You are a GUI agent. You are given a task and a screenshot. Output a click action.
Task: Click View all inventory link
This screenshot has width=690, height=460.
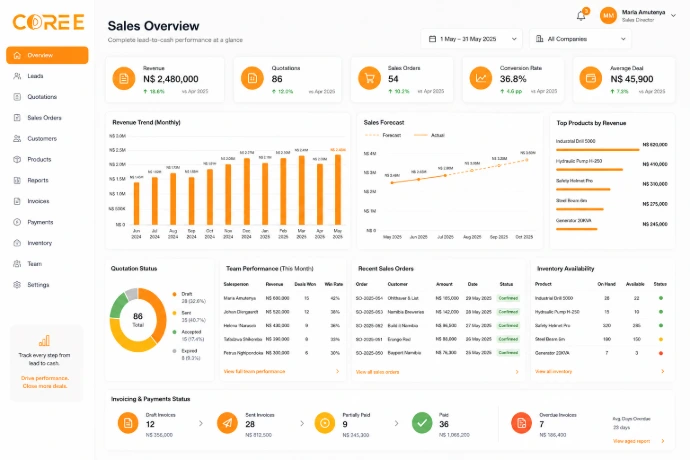553,372
